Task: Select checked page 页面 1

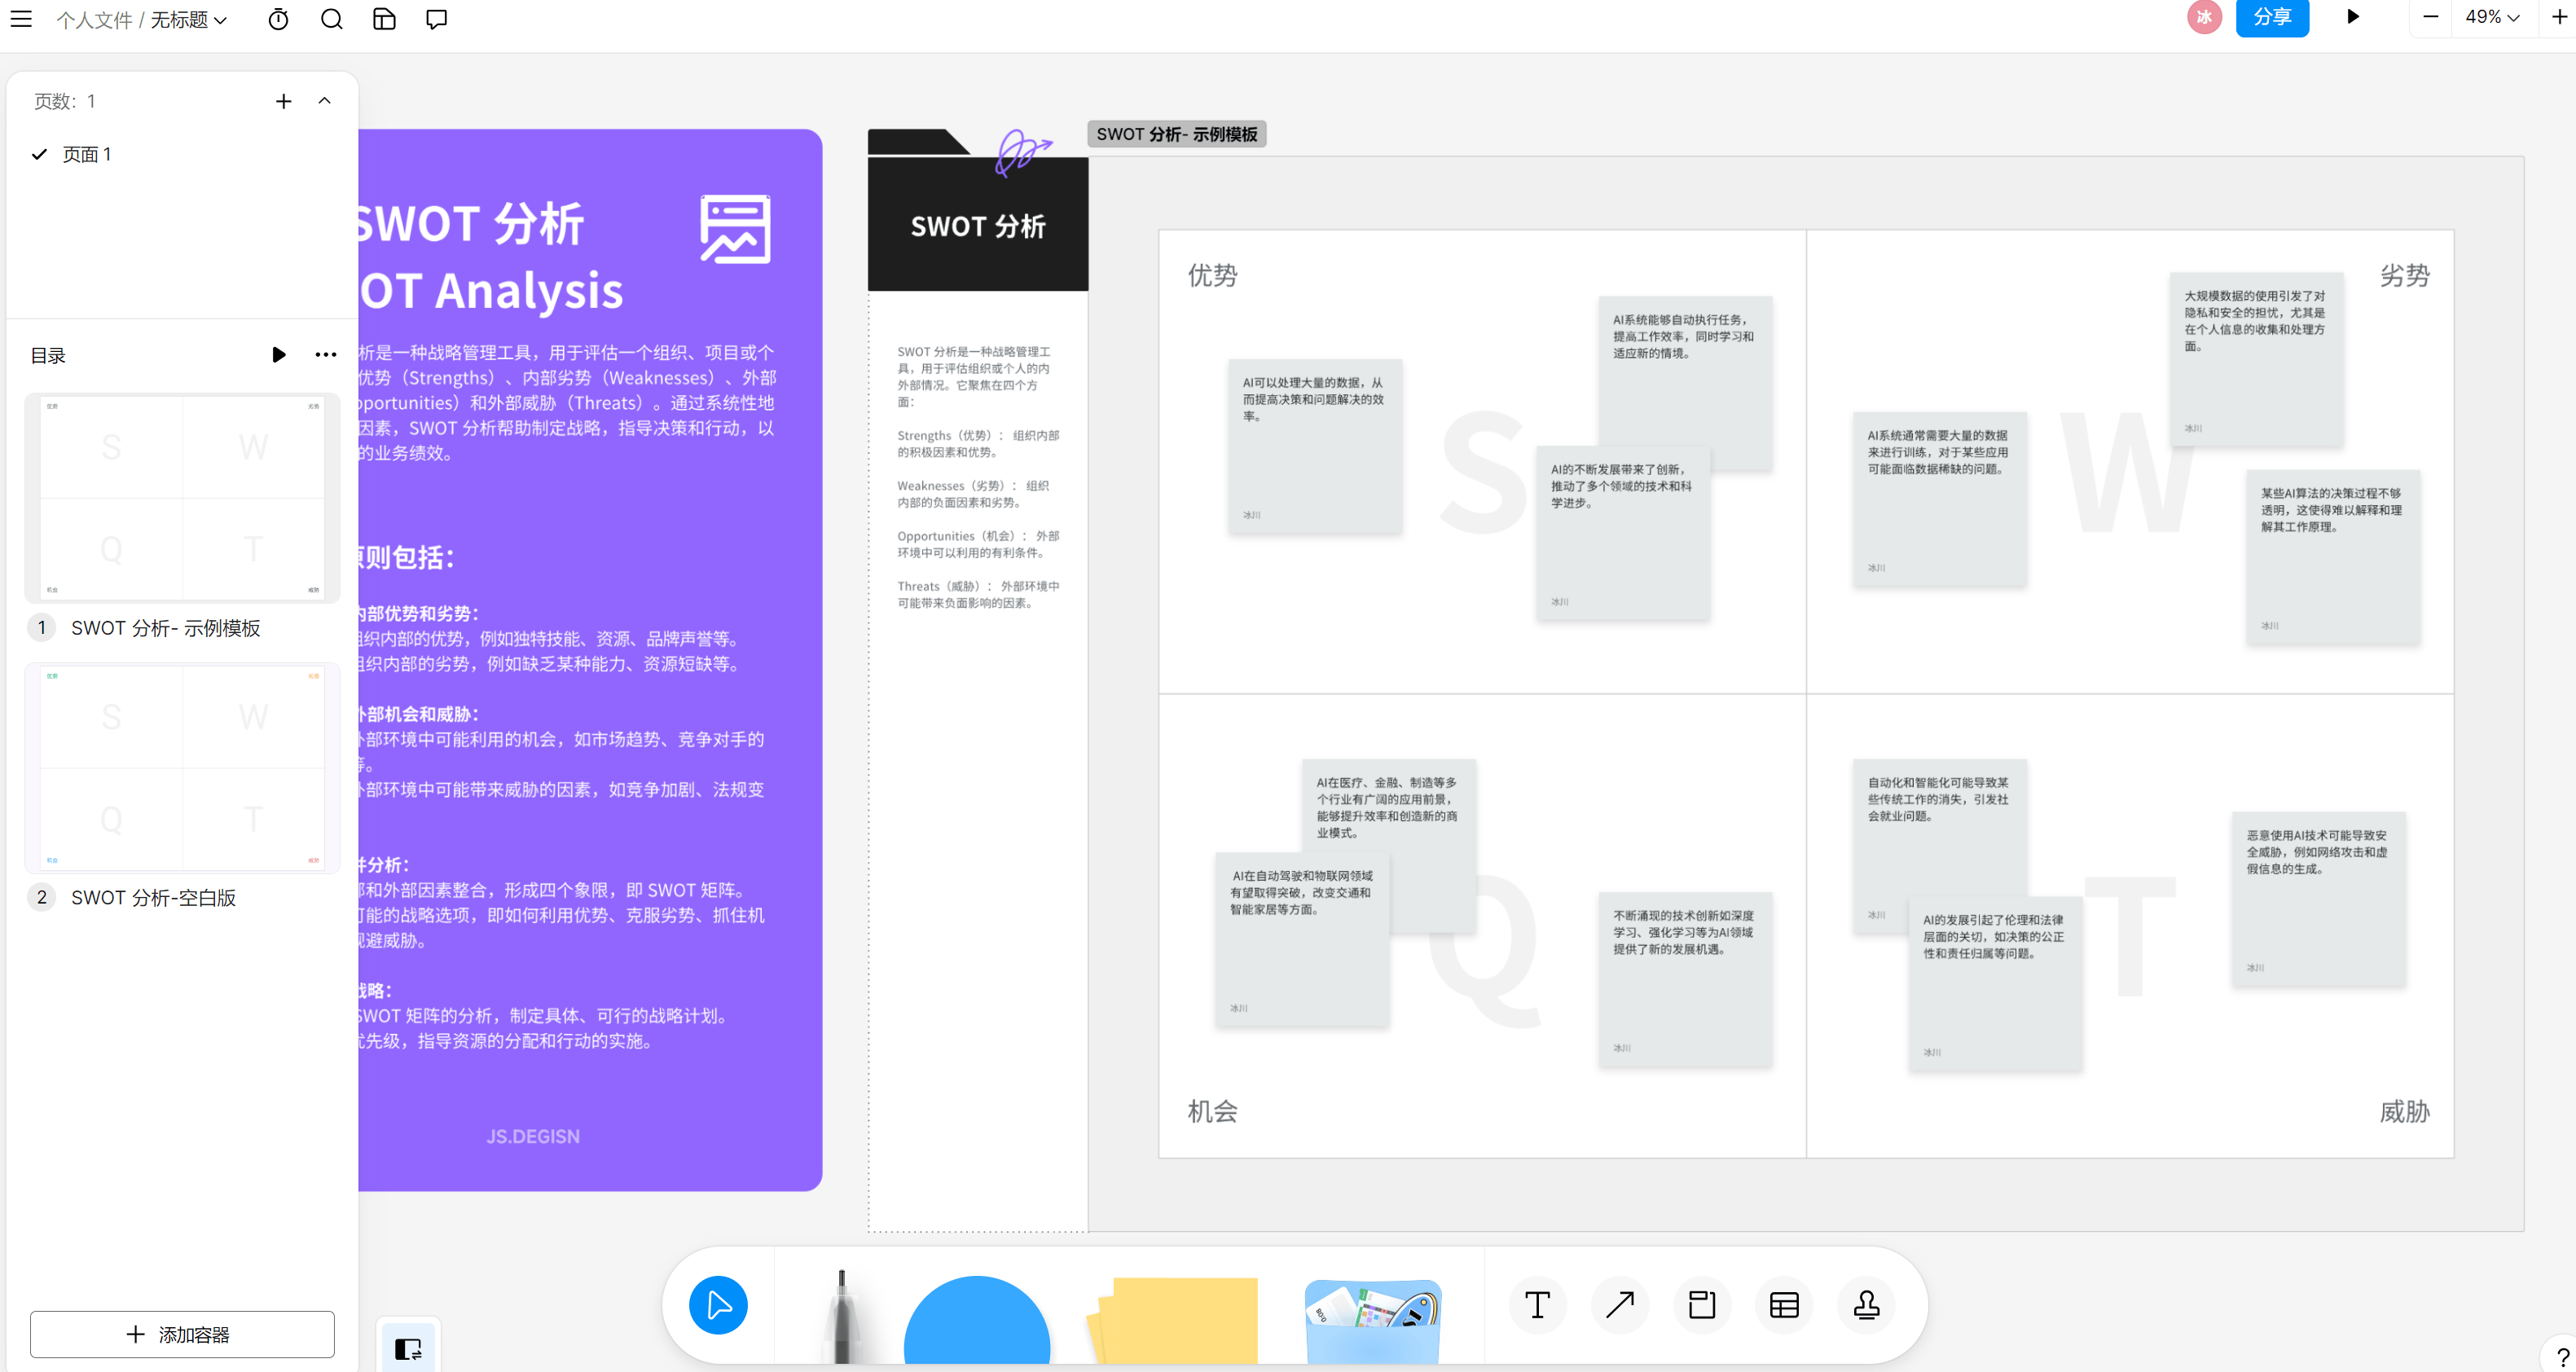Action: pyautogui.click(x=86, y=154)
